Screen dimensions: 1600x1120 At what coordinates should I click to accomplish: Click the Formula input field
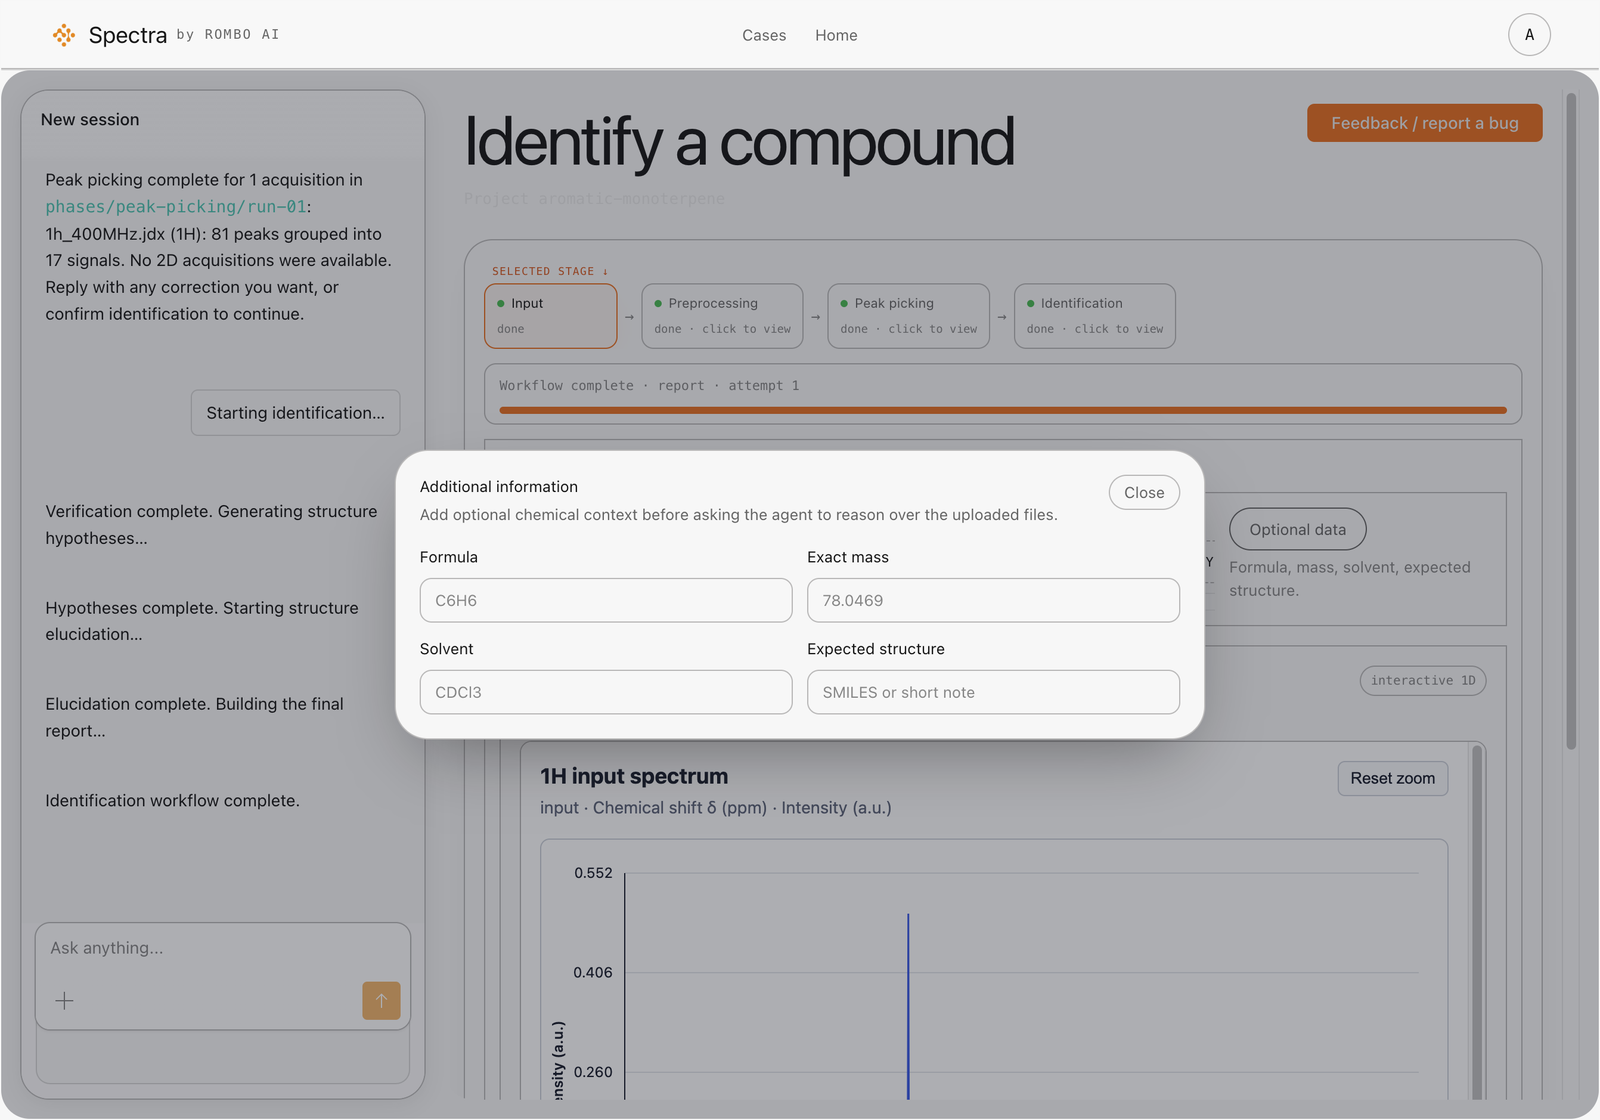click(606, 600)
